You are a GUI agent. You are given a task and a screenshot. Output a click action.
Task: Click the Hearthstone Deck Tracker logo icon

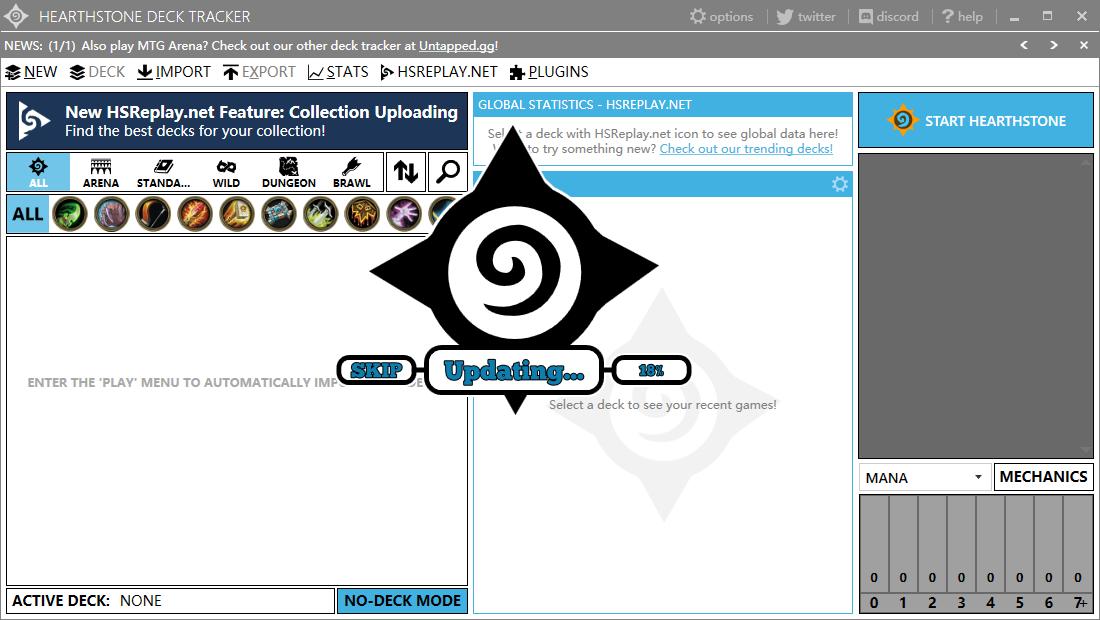tap(16, 16)
